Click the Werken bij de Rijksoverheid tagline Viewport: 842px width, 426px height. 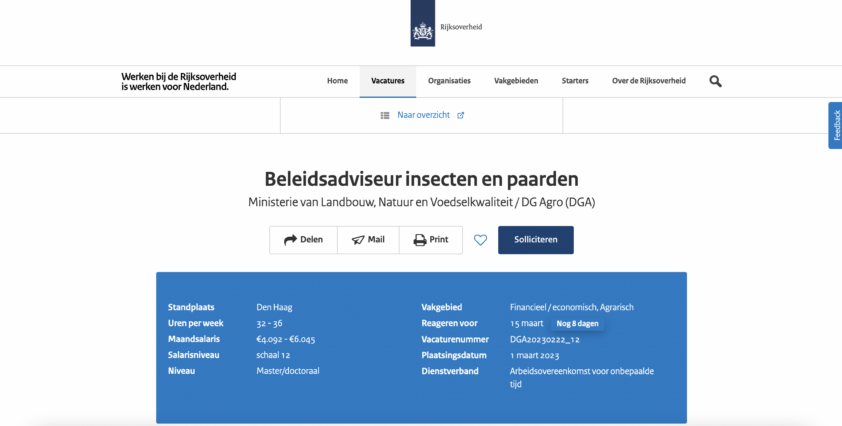(x=178, y=81)
